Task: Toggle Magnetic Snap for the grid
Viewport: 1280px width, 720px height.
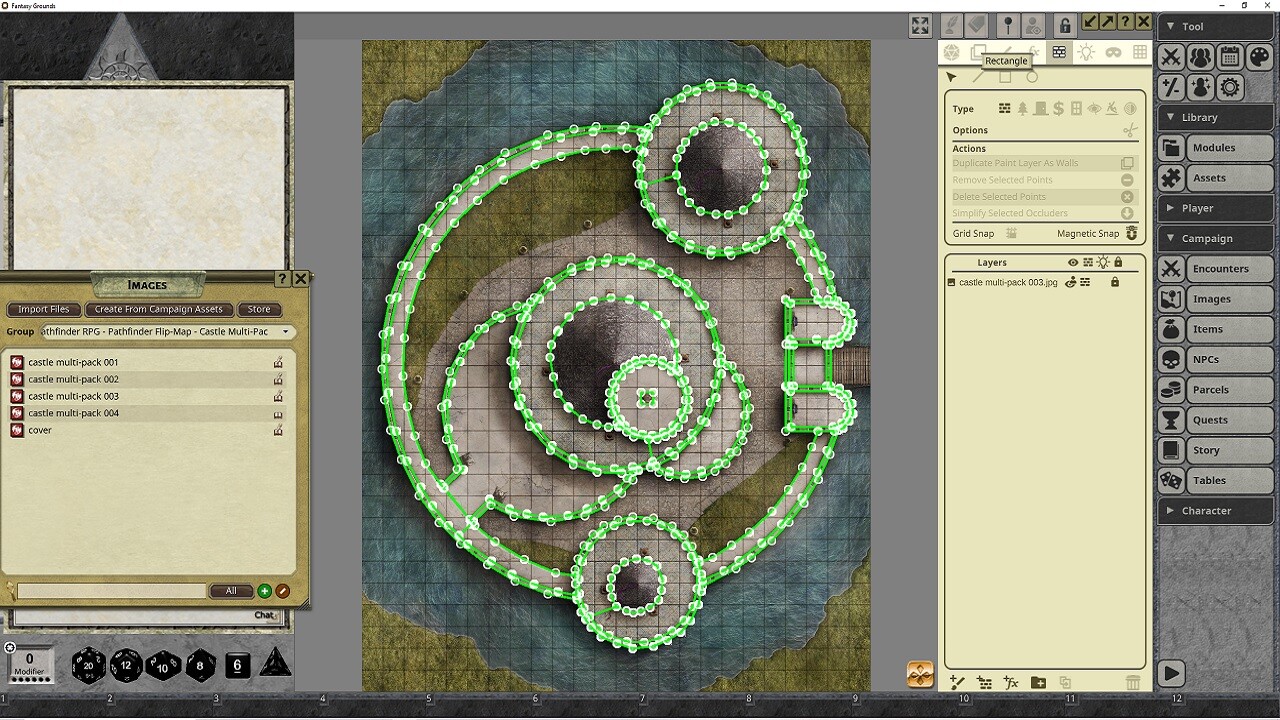Action: pyautogui.click(x=1130, y=233)
